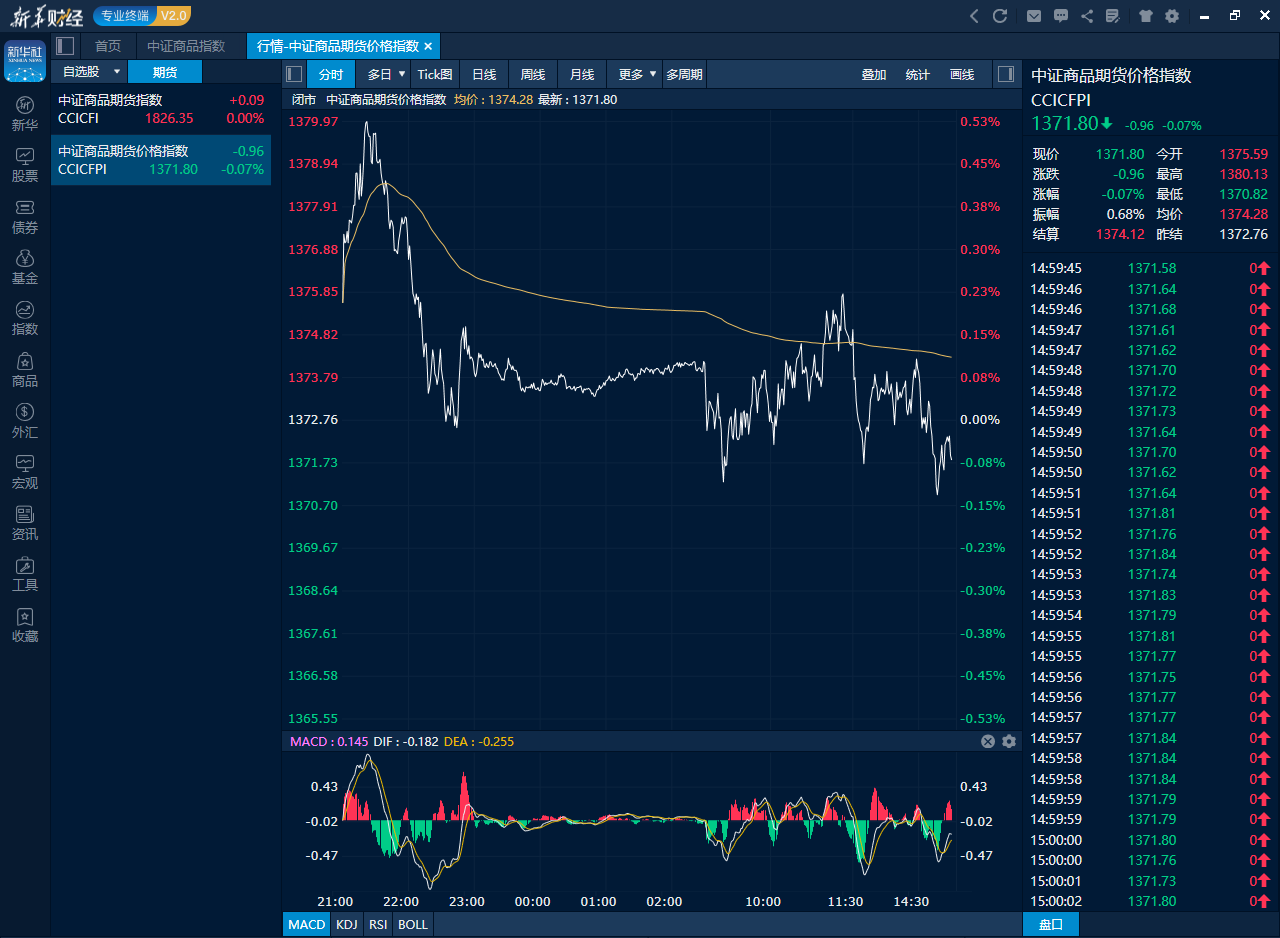Switch to the 首页 tab
Screen dimensions: 1280x938
tap(108, 46)
